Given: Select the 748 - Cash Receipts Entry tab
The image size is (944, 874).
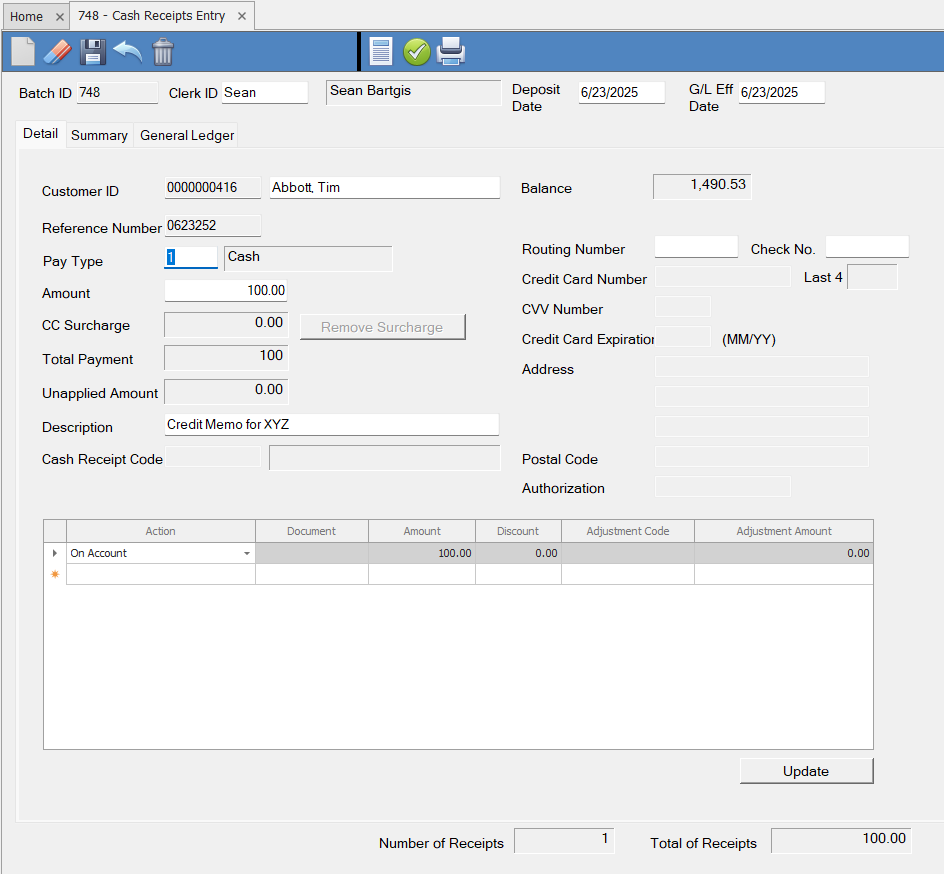Looking at the screenshot, I should coord(151,16).
